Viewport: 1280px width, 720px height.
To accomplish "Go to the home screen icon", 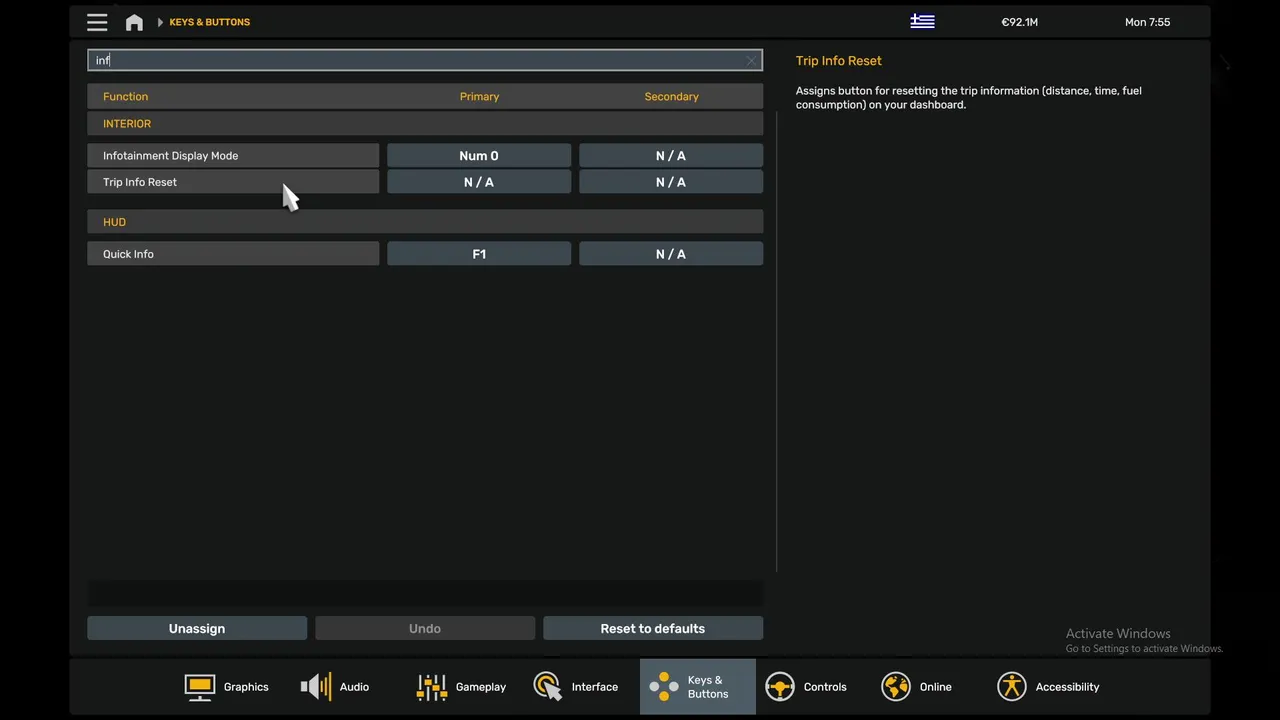I will (134, 22).
